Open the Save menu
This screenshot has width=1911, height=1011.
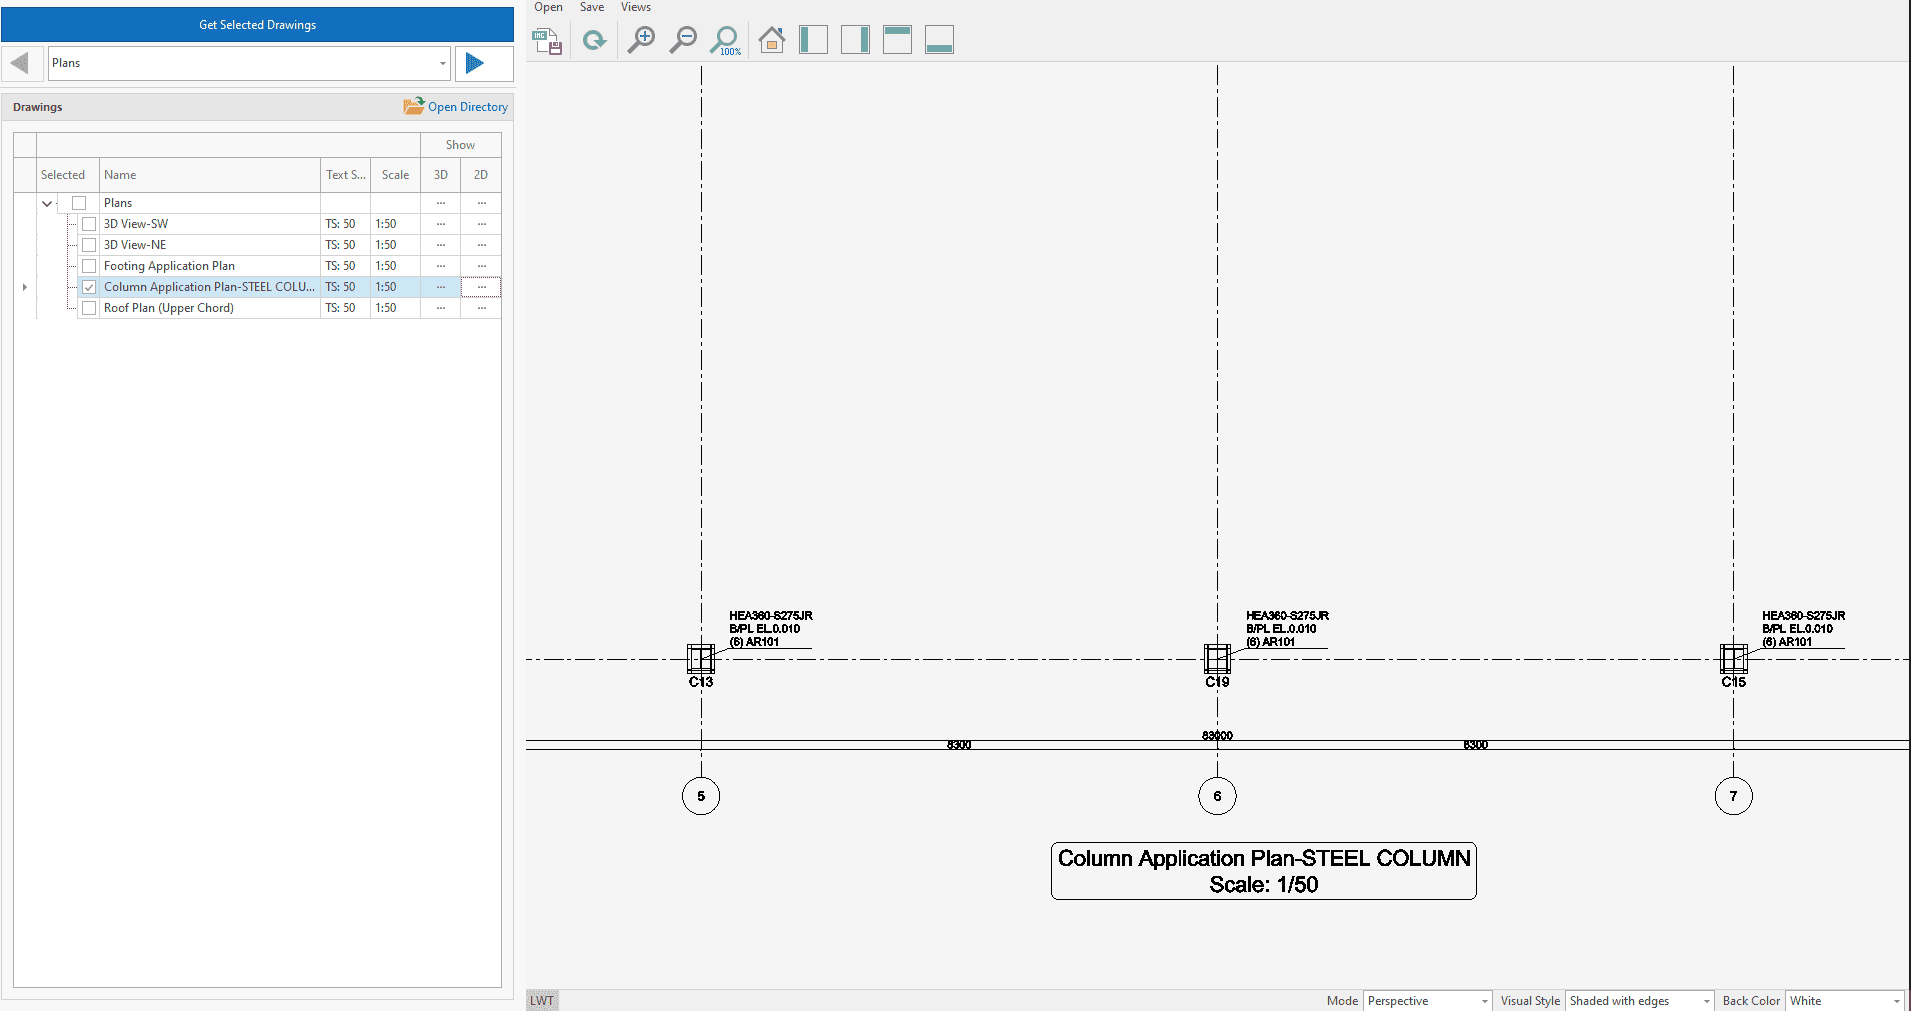(x=592, y=7)
